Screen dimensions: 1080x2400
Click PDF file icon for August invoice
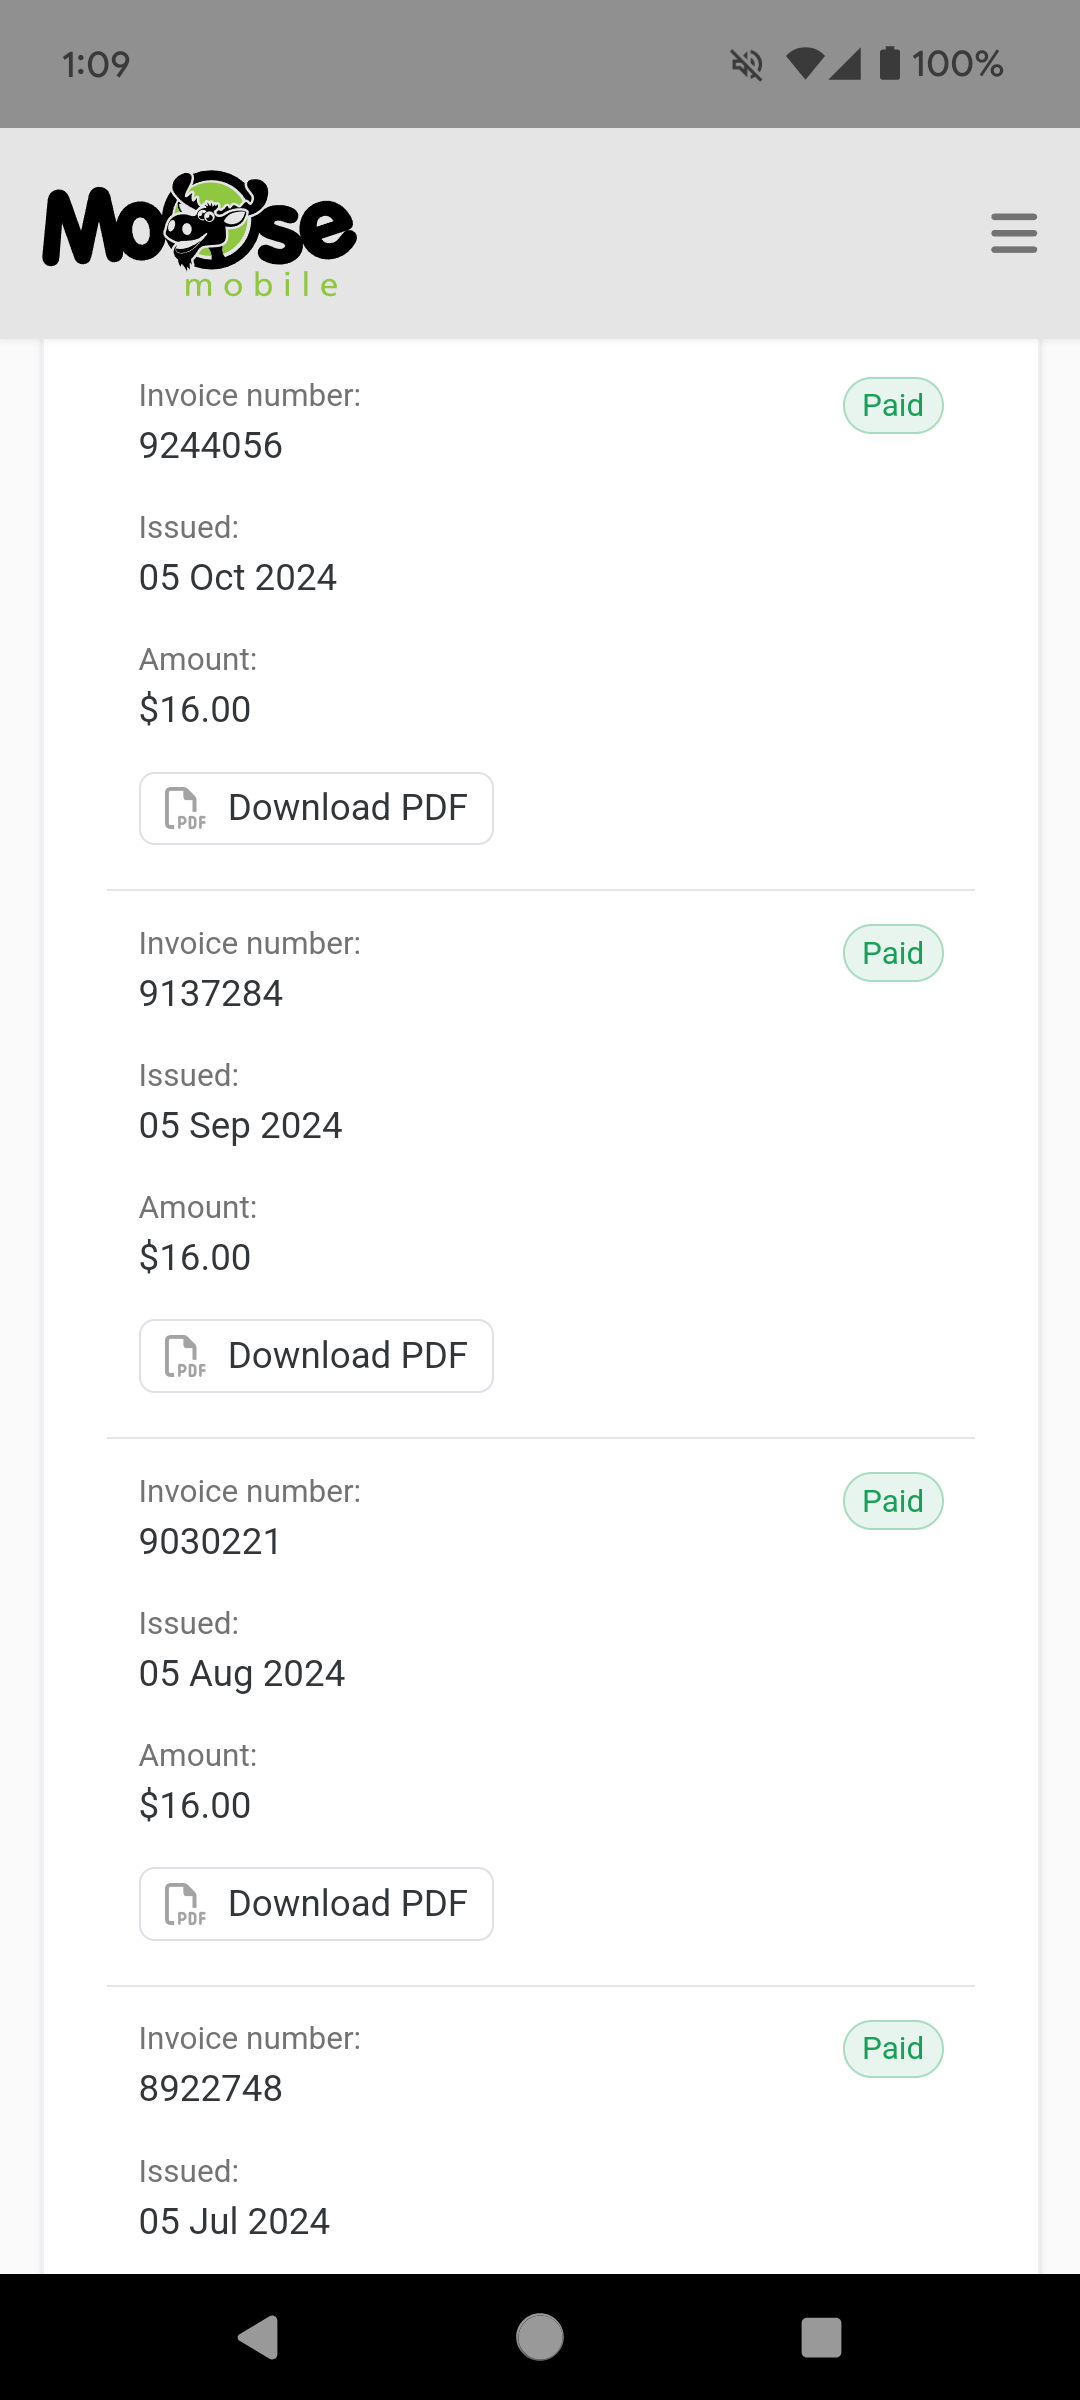(185, 1905)
